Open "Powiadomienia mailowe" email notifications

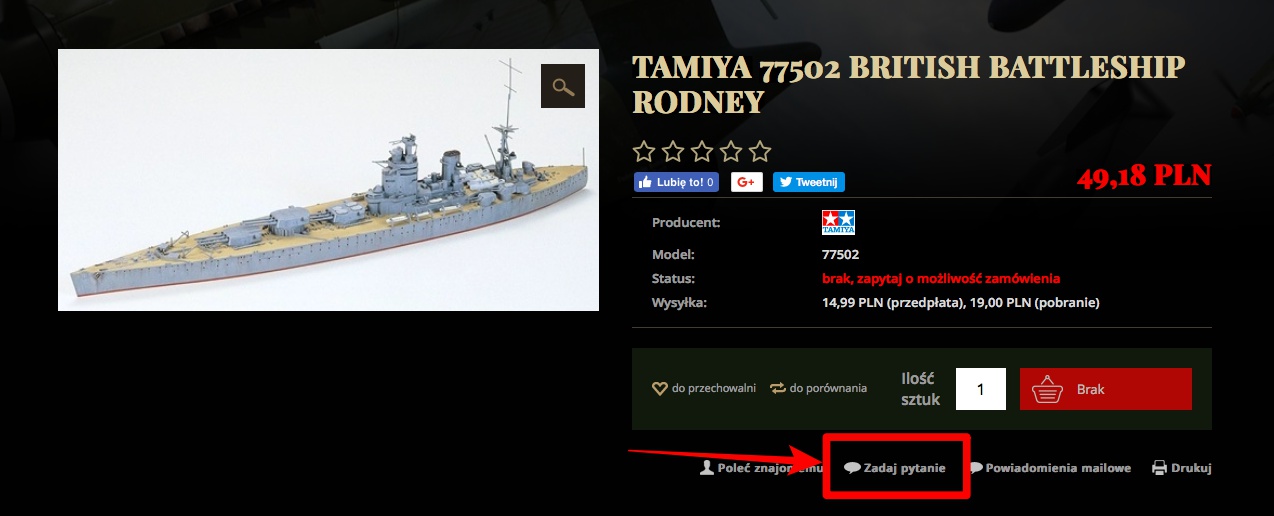1050,468
